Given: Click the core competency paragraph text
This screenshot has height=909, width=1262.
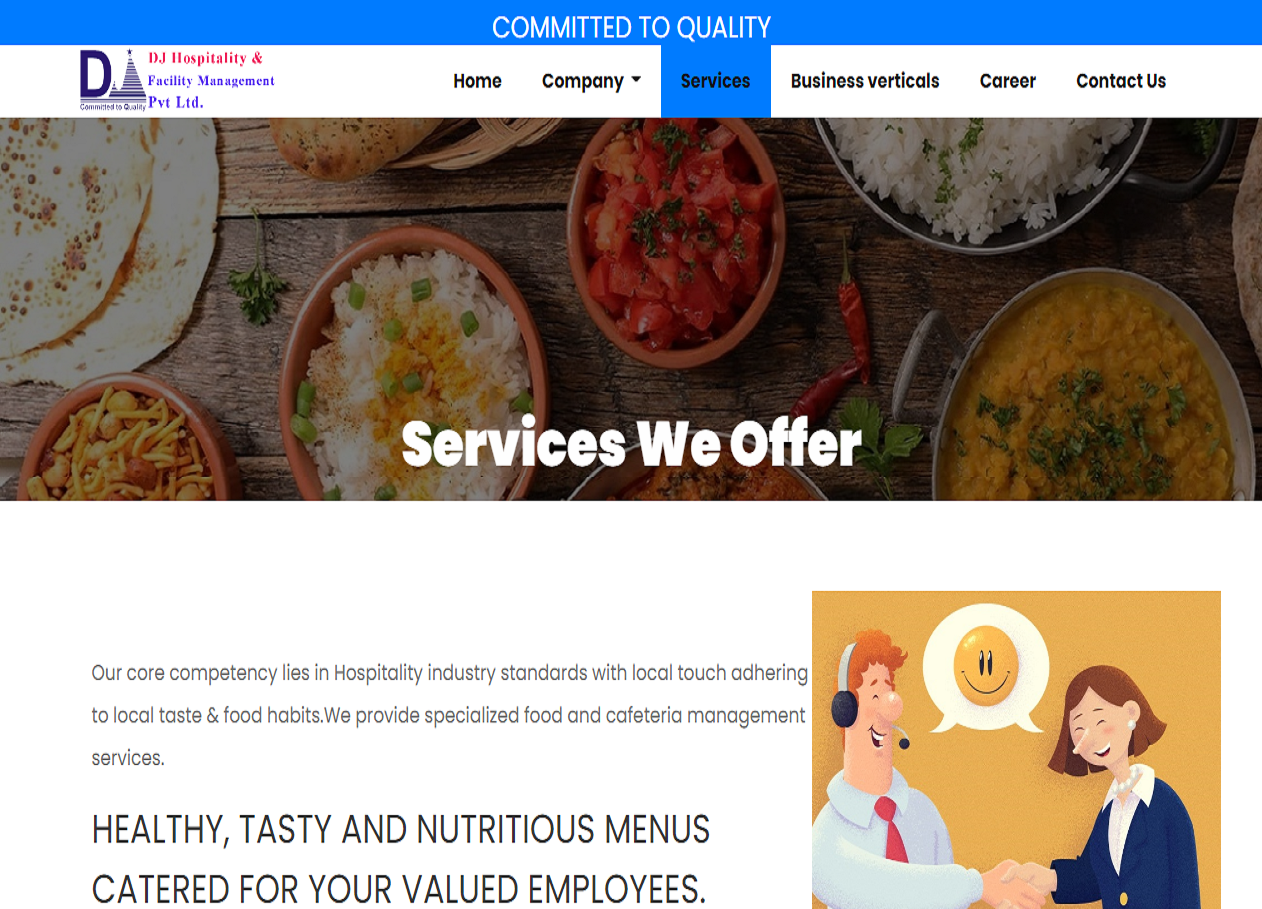Looking at the screenshot, I should point(450,715).
